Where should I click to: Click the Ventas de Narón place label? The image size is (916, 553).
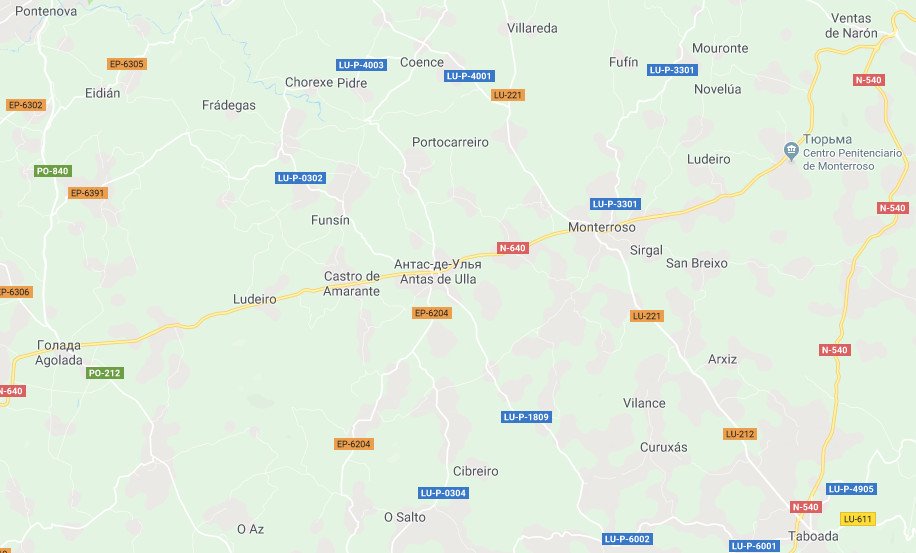pyautogui.click(x=851, y=26)
